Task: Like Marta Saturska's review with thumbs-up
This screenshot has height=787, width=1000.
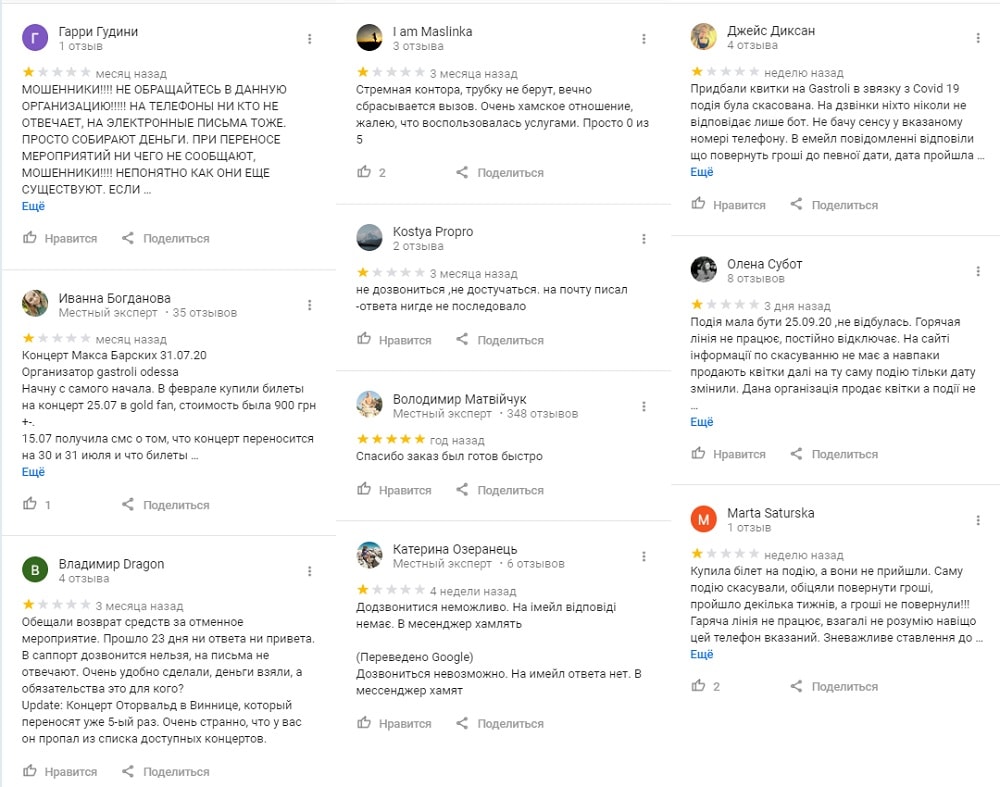Action: 699,686
